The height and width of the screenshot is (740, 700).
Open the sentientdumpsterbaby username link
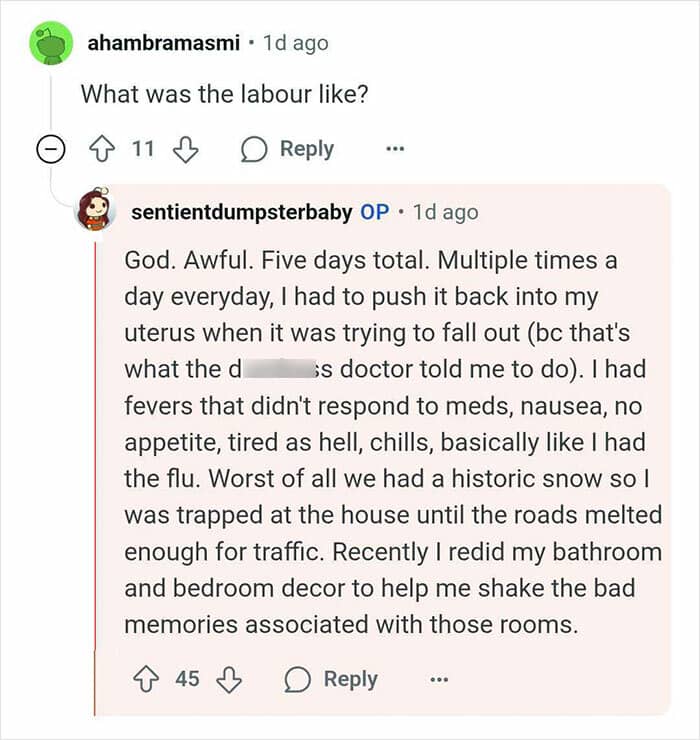pos(241,212)
